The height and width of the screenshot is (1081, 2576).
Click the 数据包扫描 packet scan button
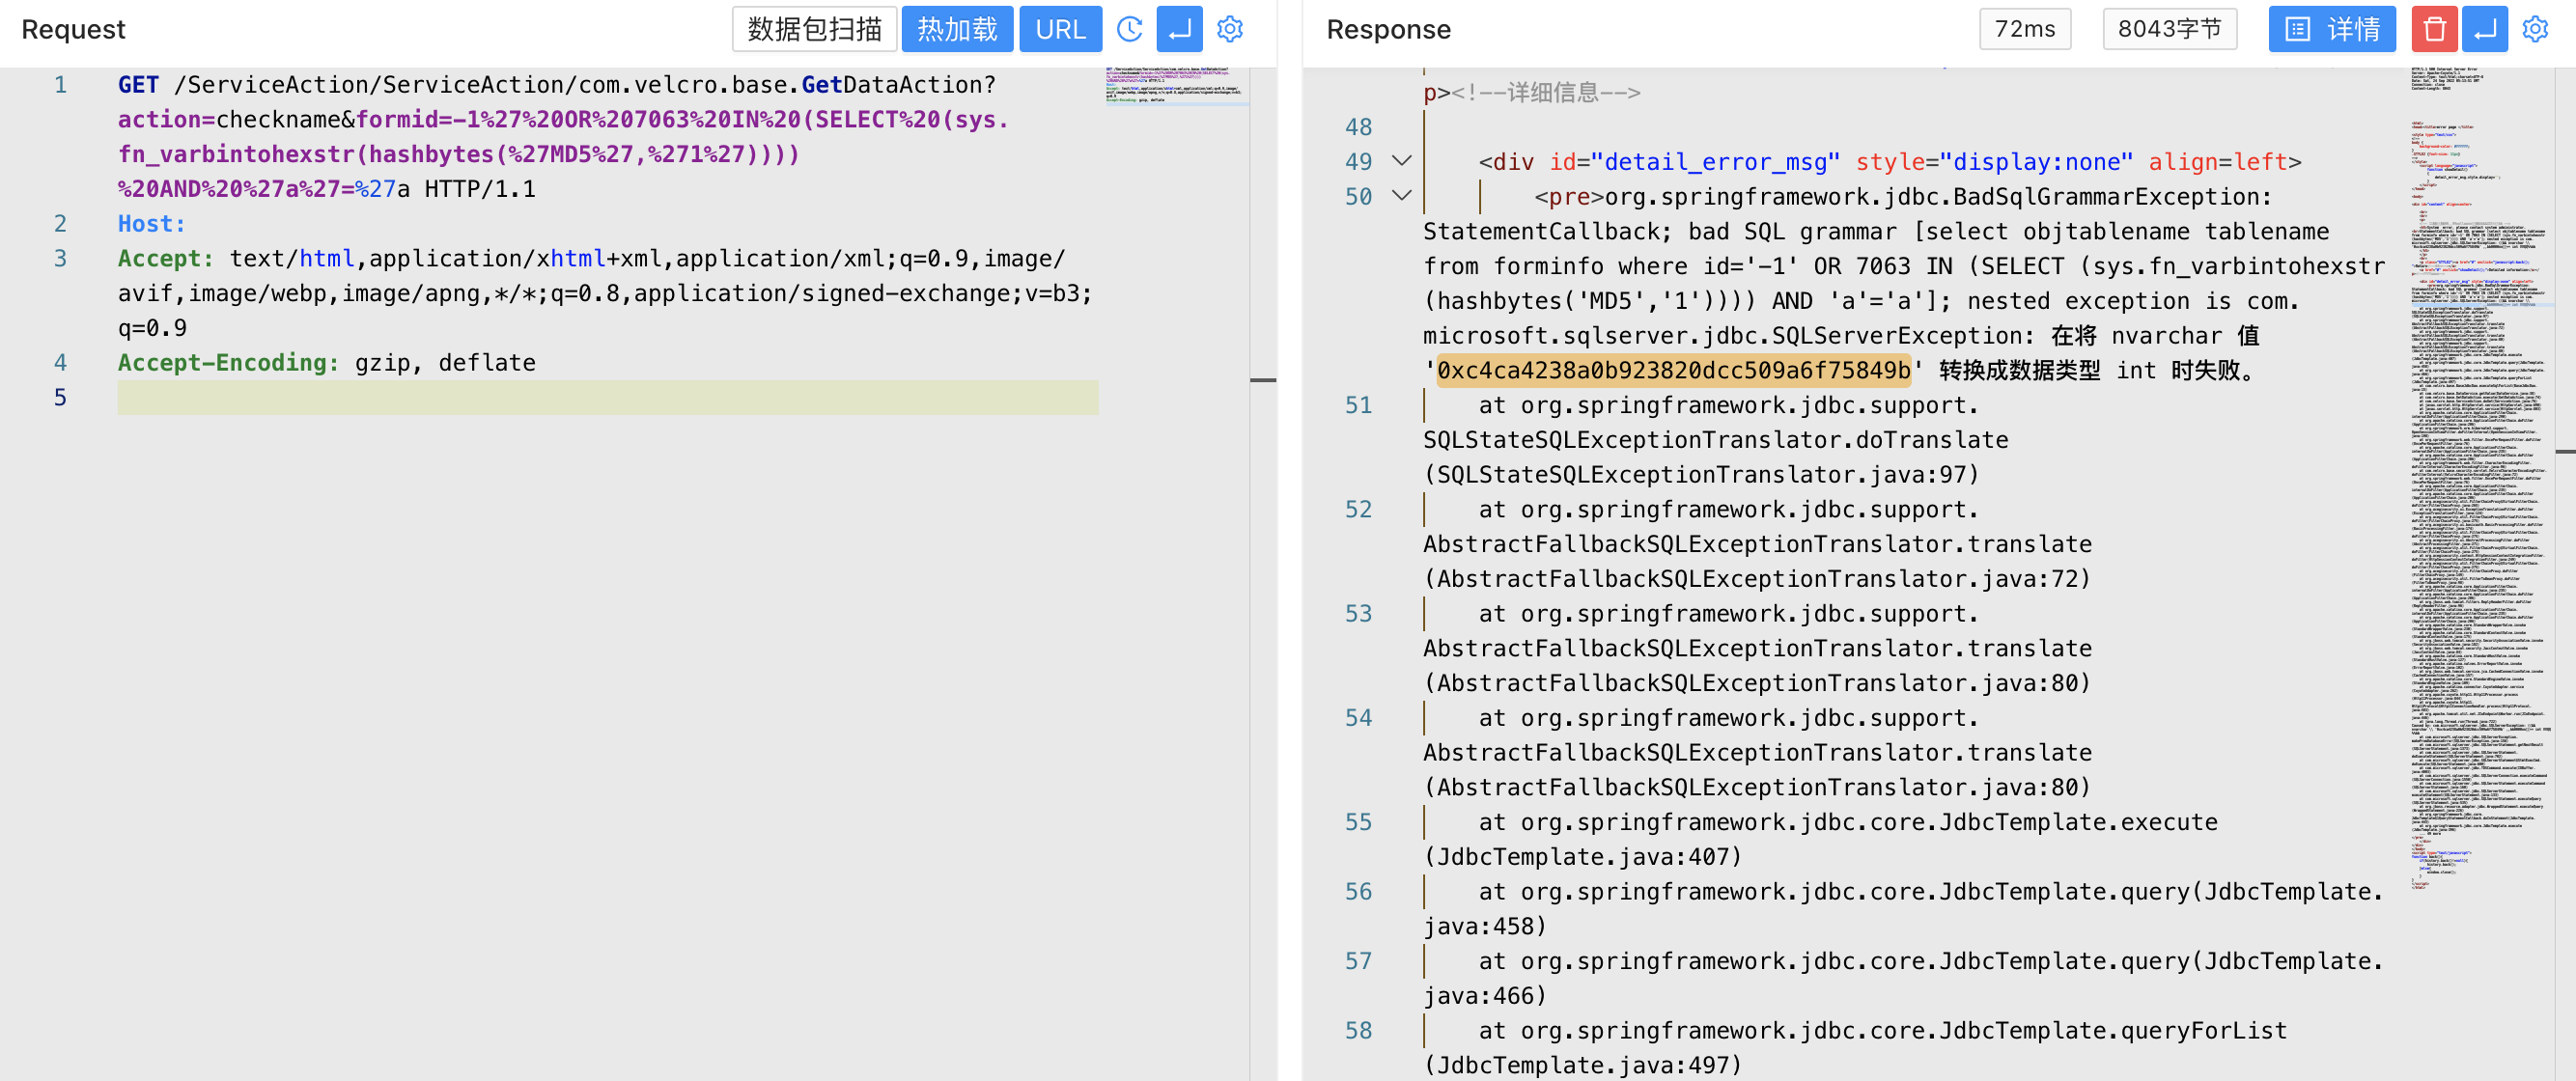814,29
